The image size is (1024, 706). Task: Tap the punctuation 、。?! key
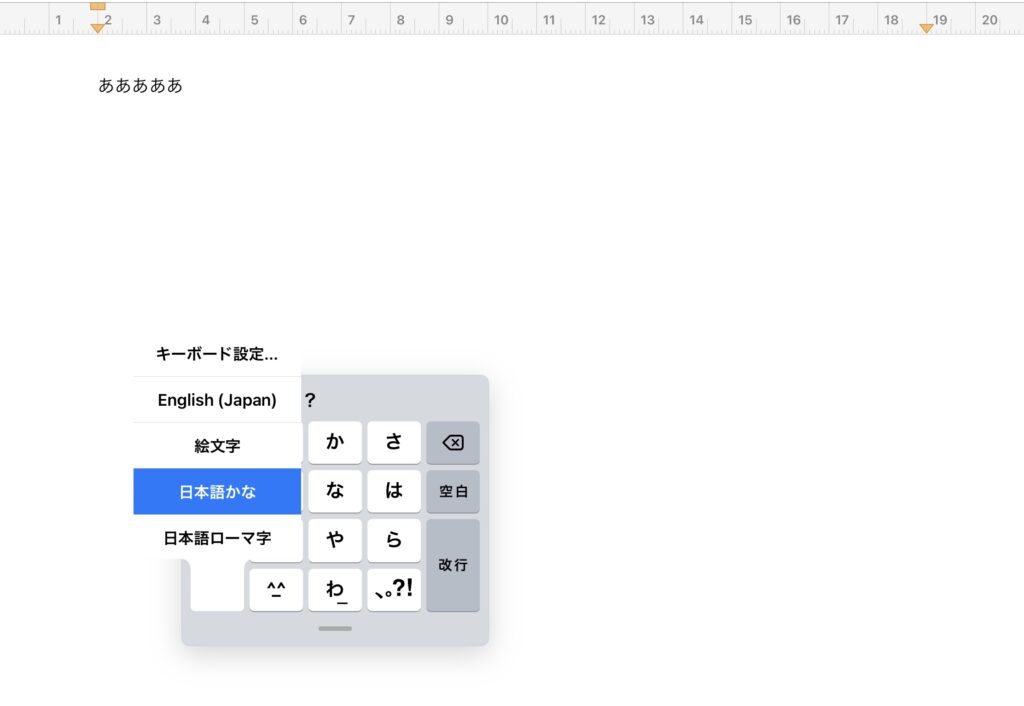pyautogui.click(x=394, y=590)
